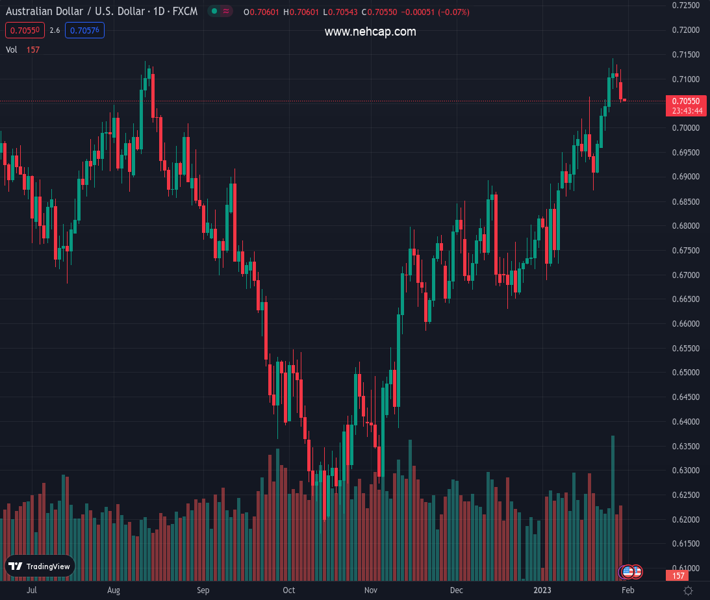Open chart settings gear icon
710x600 pixels.
[688, 591]
